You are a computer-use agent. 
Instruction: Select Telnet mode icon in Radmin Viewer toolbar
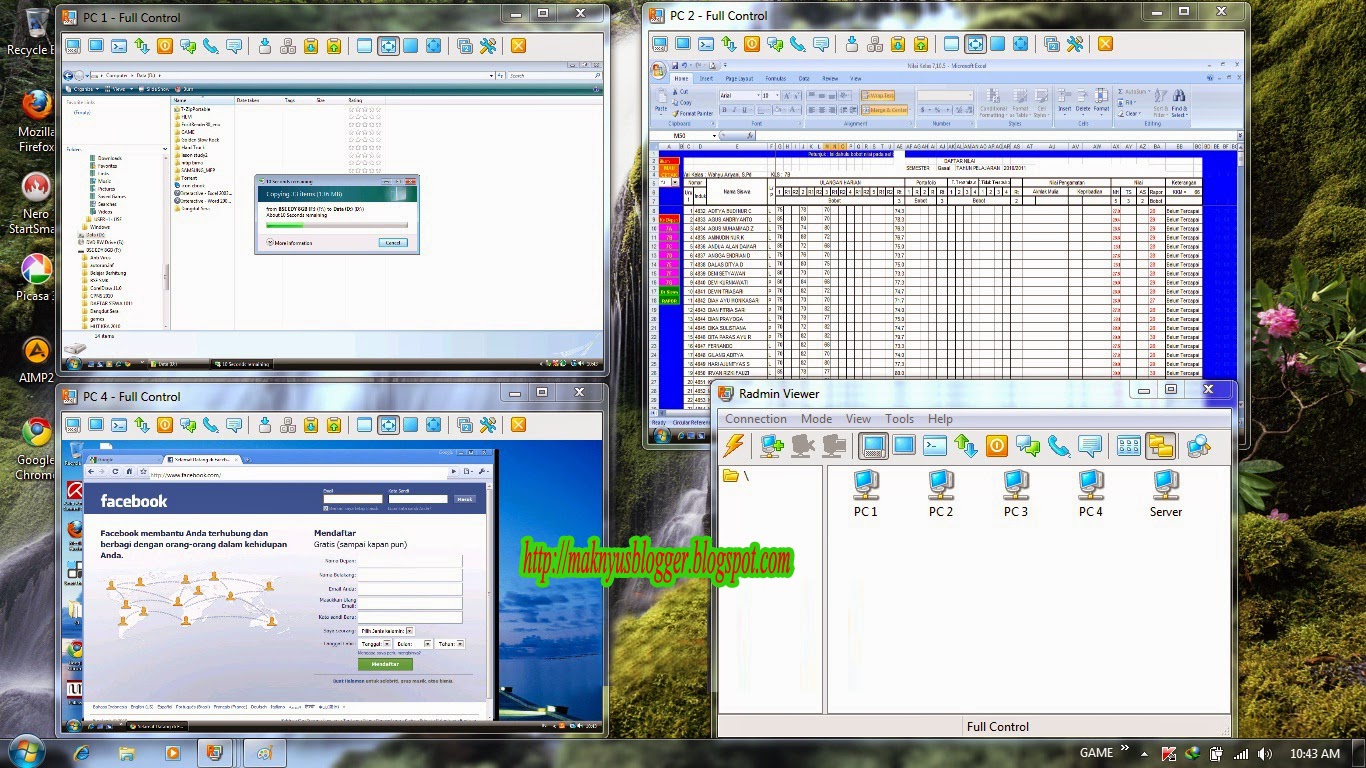[x=935, y=446]
